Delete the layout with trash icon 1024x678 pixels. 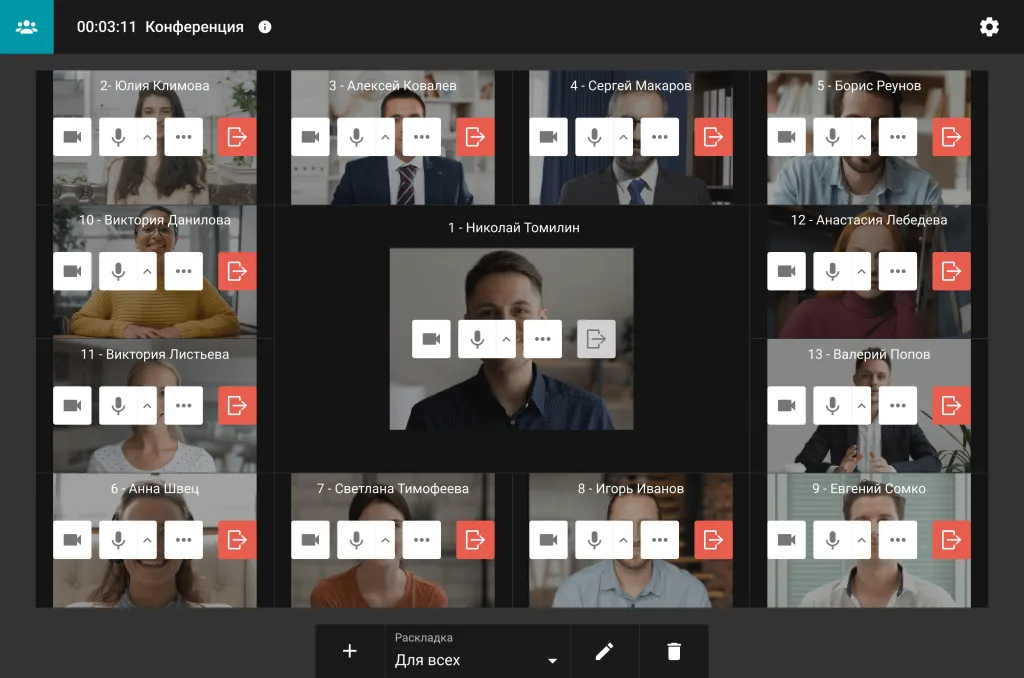tap(674, 651)
